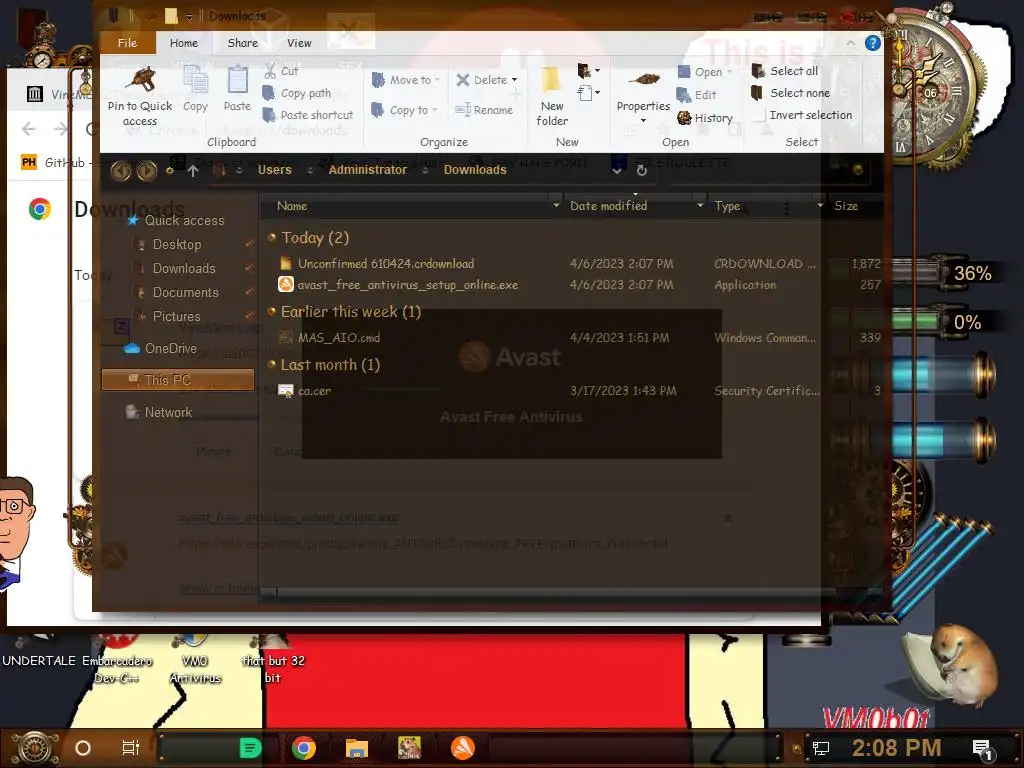
Task: Sort by Name column header
Action: click(292, 206)
